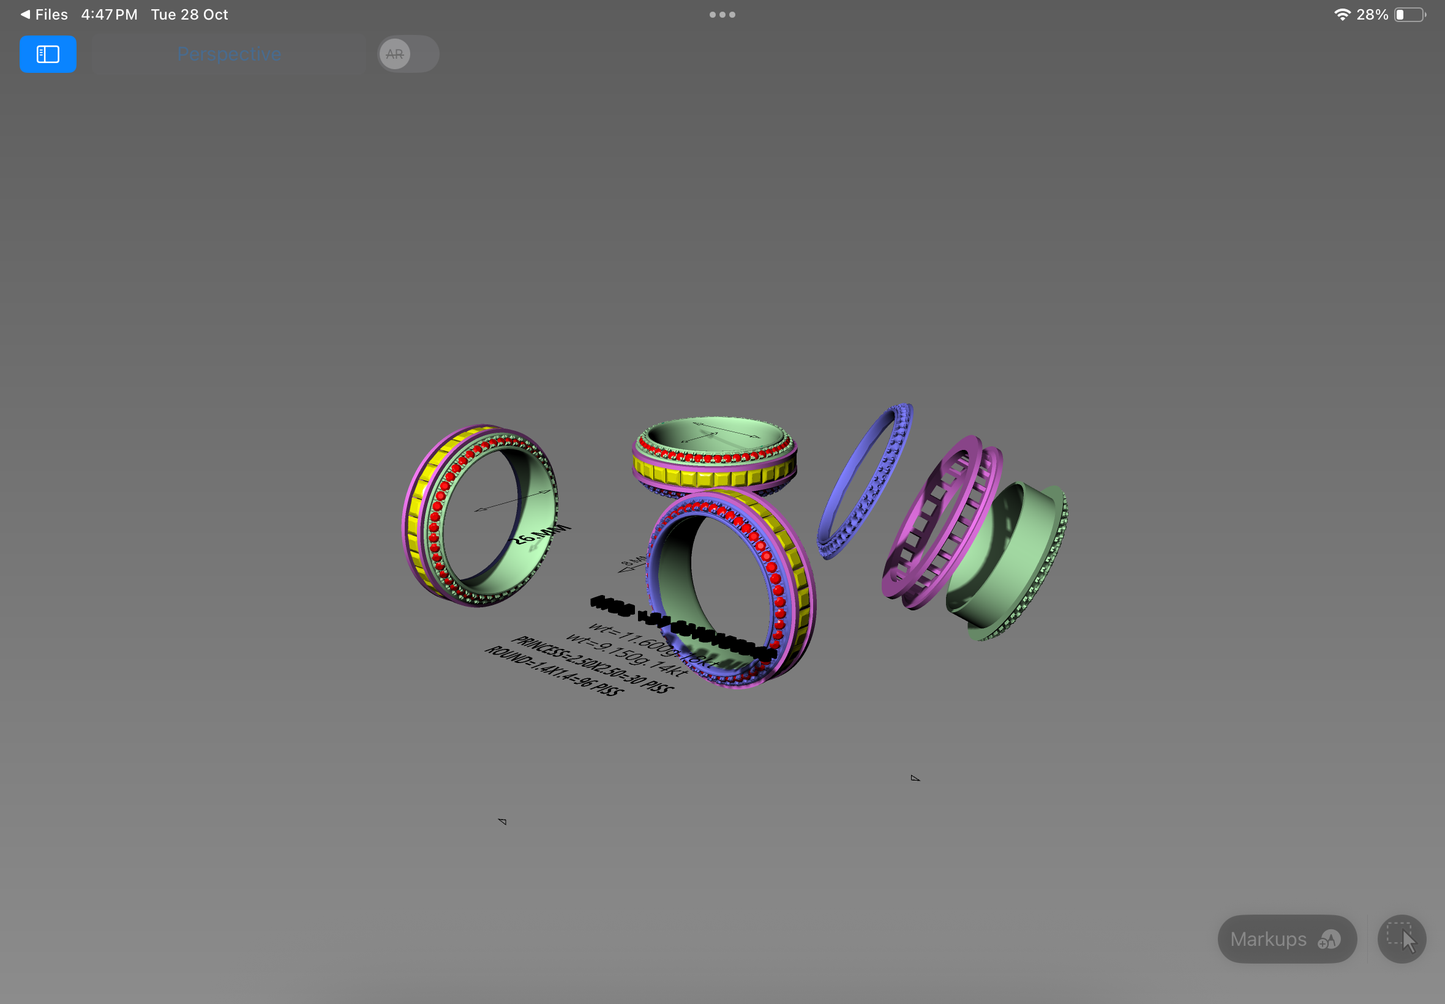1445x1004 pixels.
Task: Tap the 4:47 PM clock in status bar
Action: 109,14
